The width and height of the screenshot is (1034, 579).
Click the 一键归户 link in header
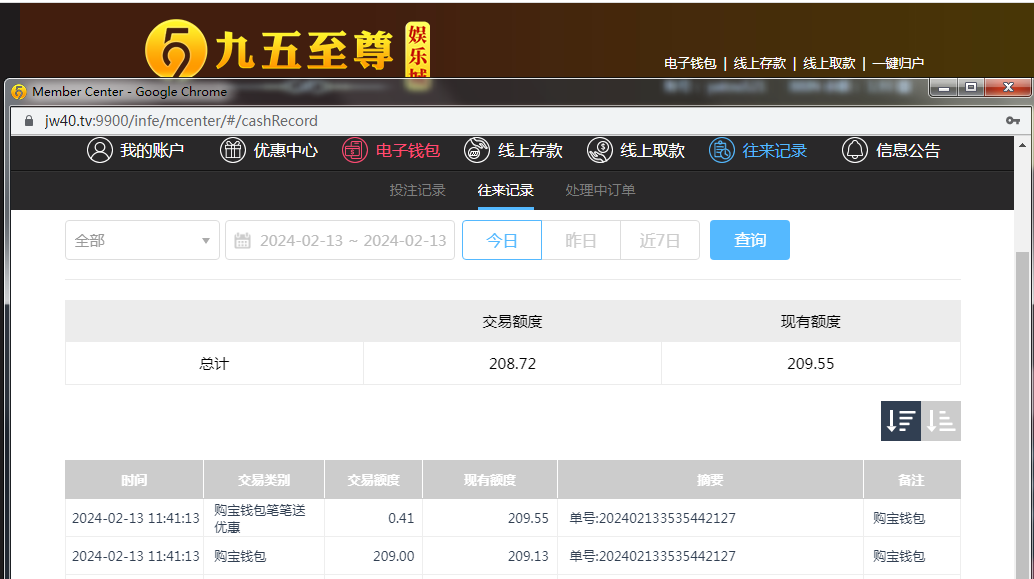pyautogui.click(x=897, y=63)
